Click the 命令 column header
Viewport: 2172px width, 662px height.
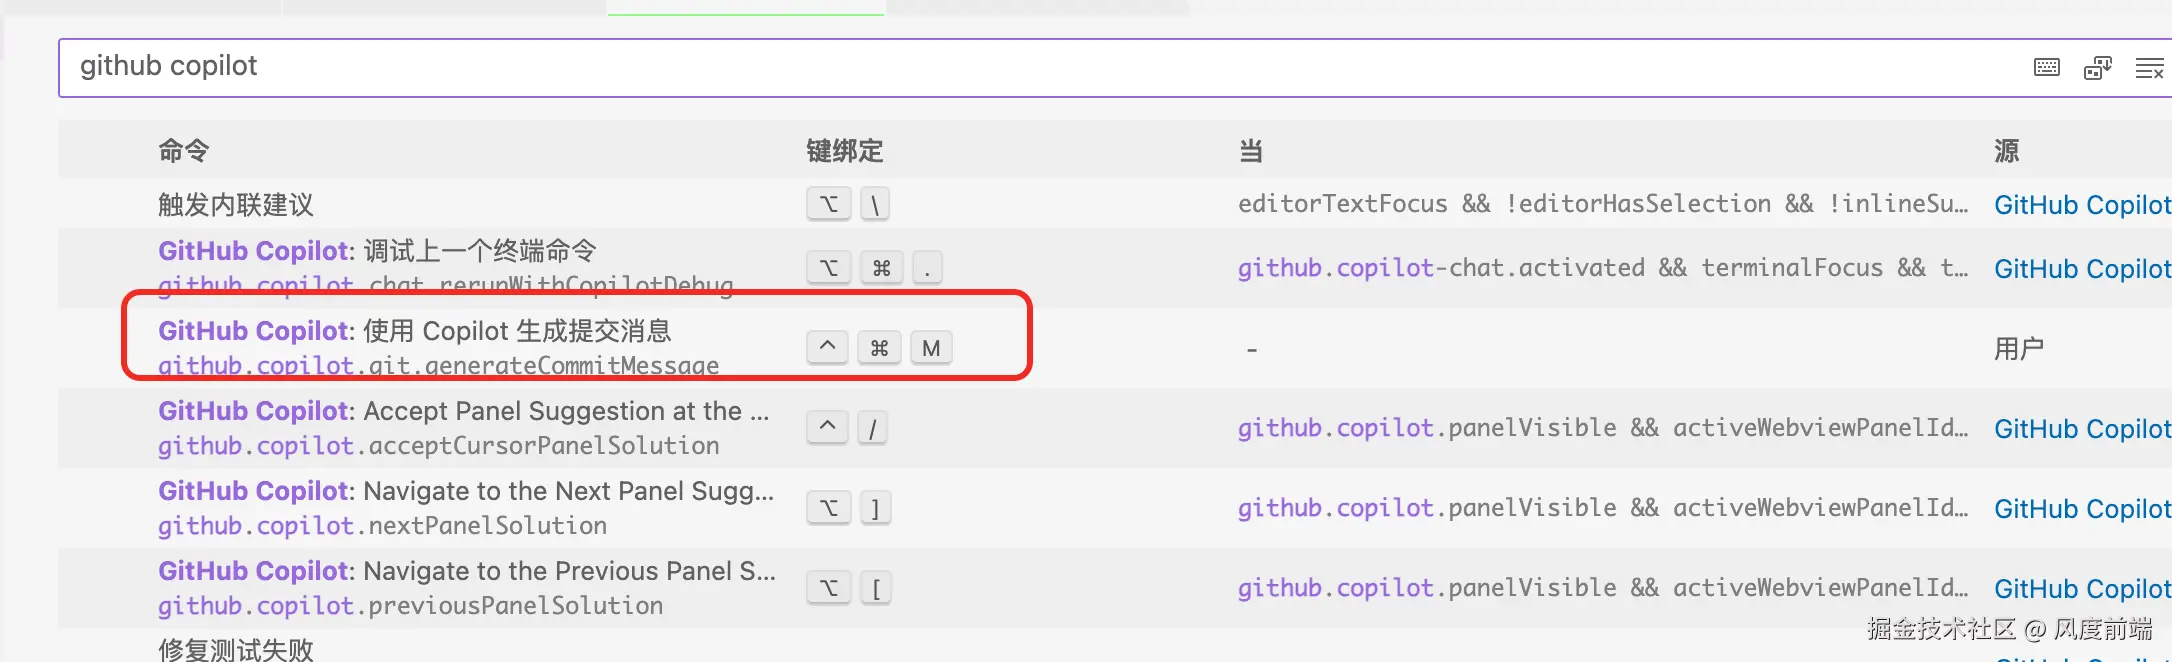184,151
